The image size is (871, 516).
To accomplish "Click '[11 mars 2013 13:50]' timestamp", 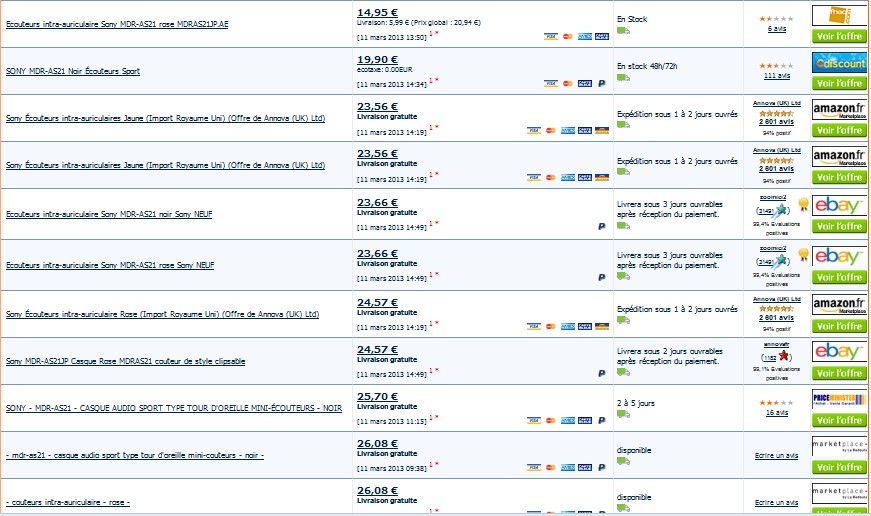I will click(392, 37).
